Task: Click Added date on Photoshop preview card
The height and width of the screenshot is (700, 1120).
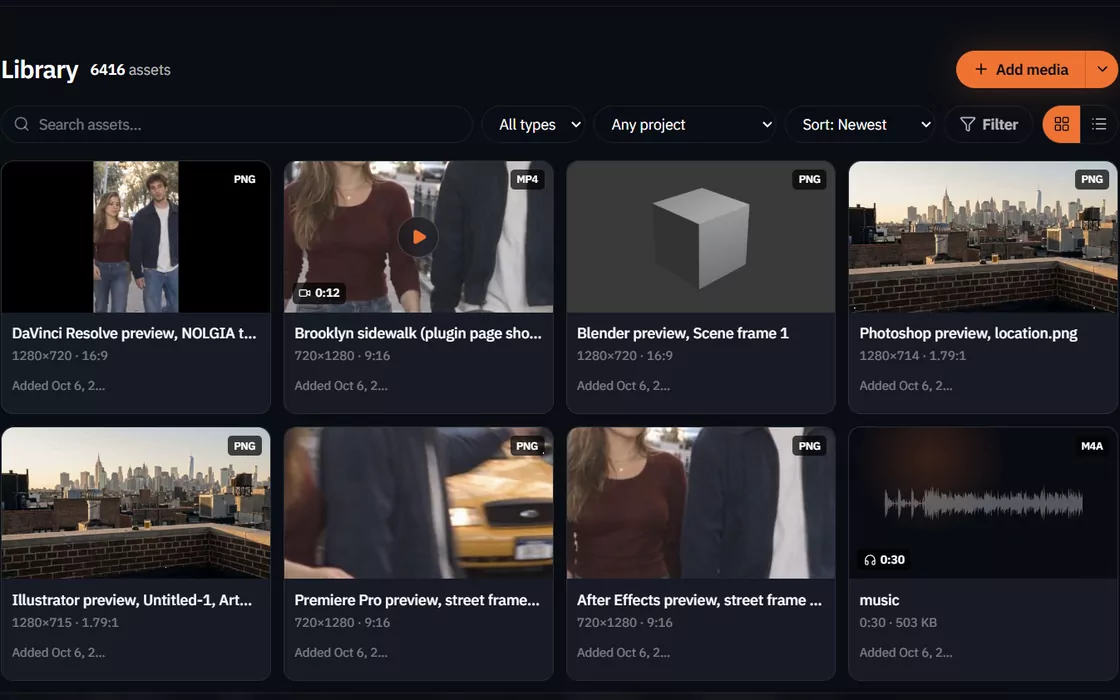Action: [x=906, y=386]
